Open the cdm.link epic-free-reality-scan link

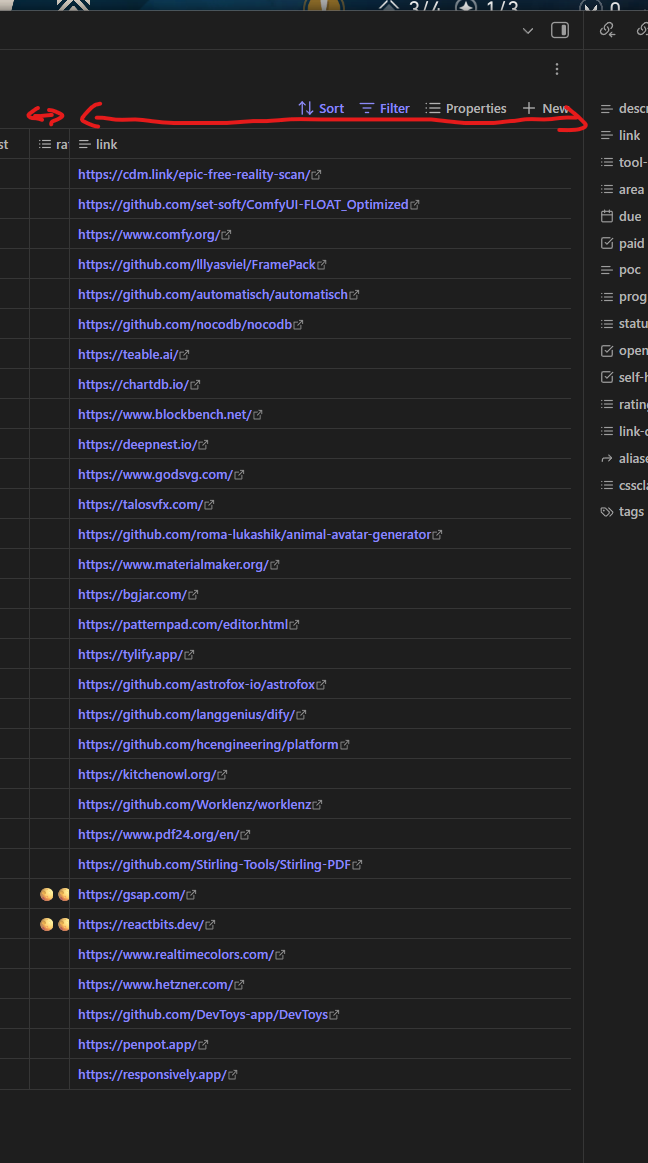(x=194, y=174)
